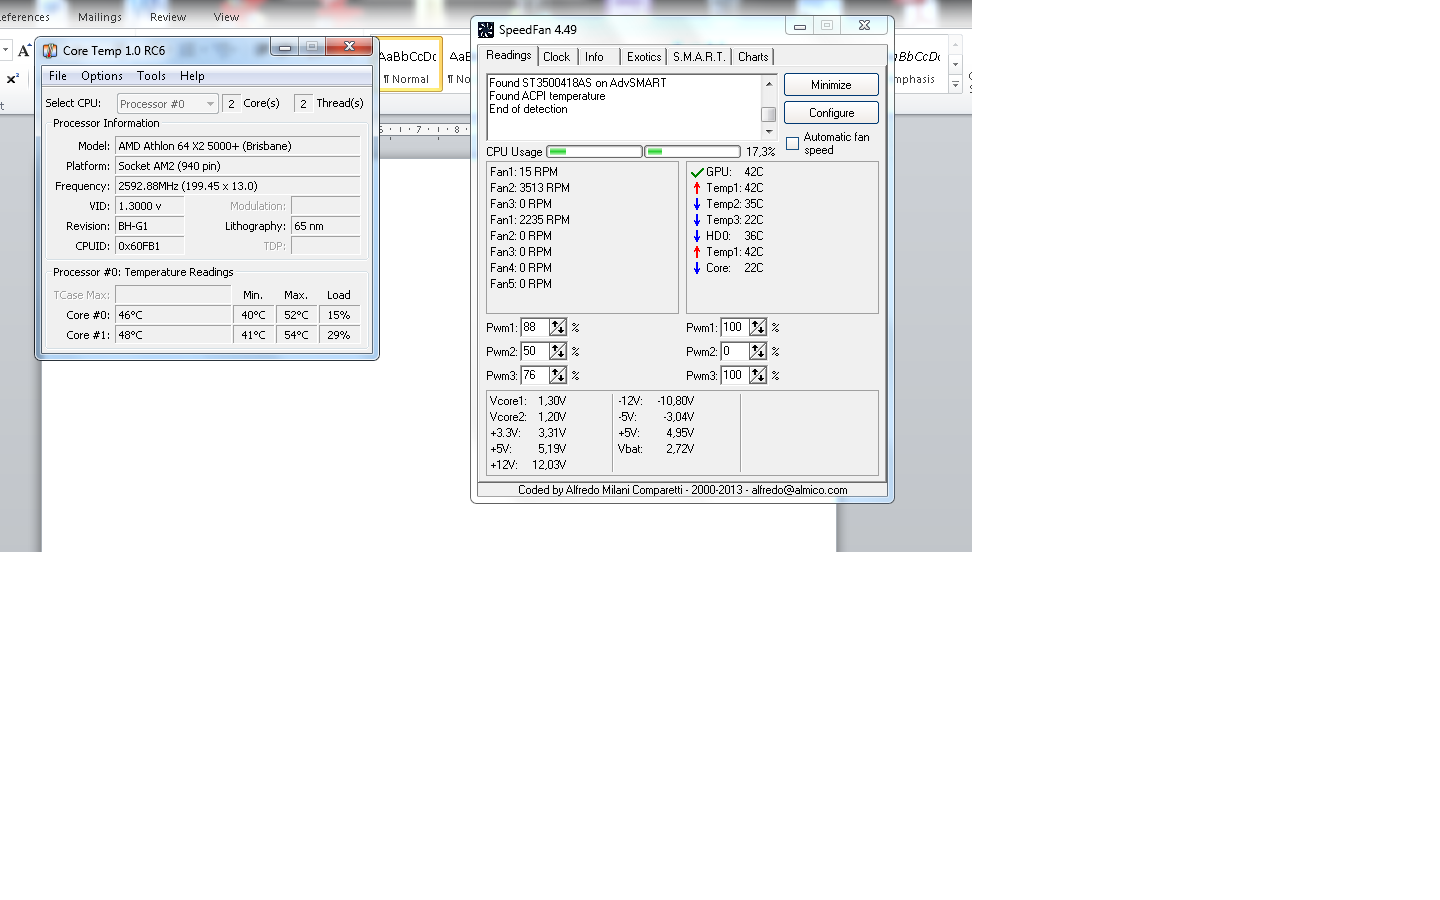Open Core Temp Help menu

192,76
